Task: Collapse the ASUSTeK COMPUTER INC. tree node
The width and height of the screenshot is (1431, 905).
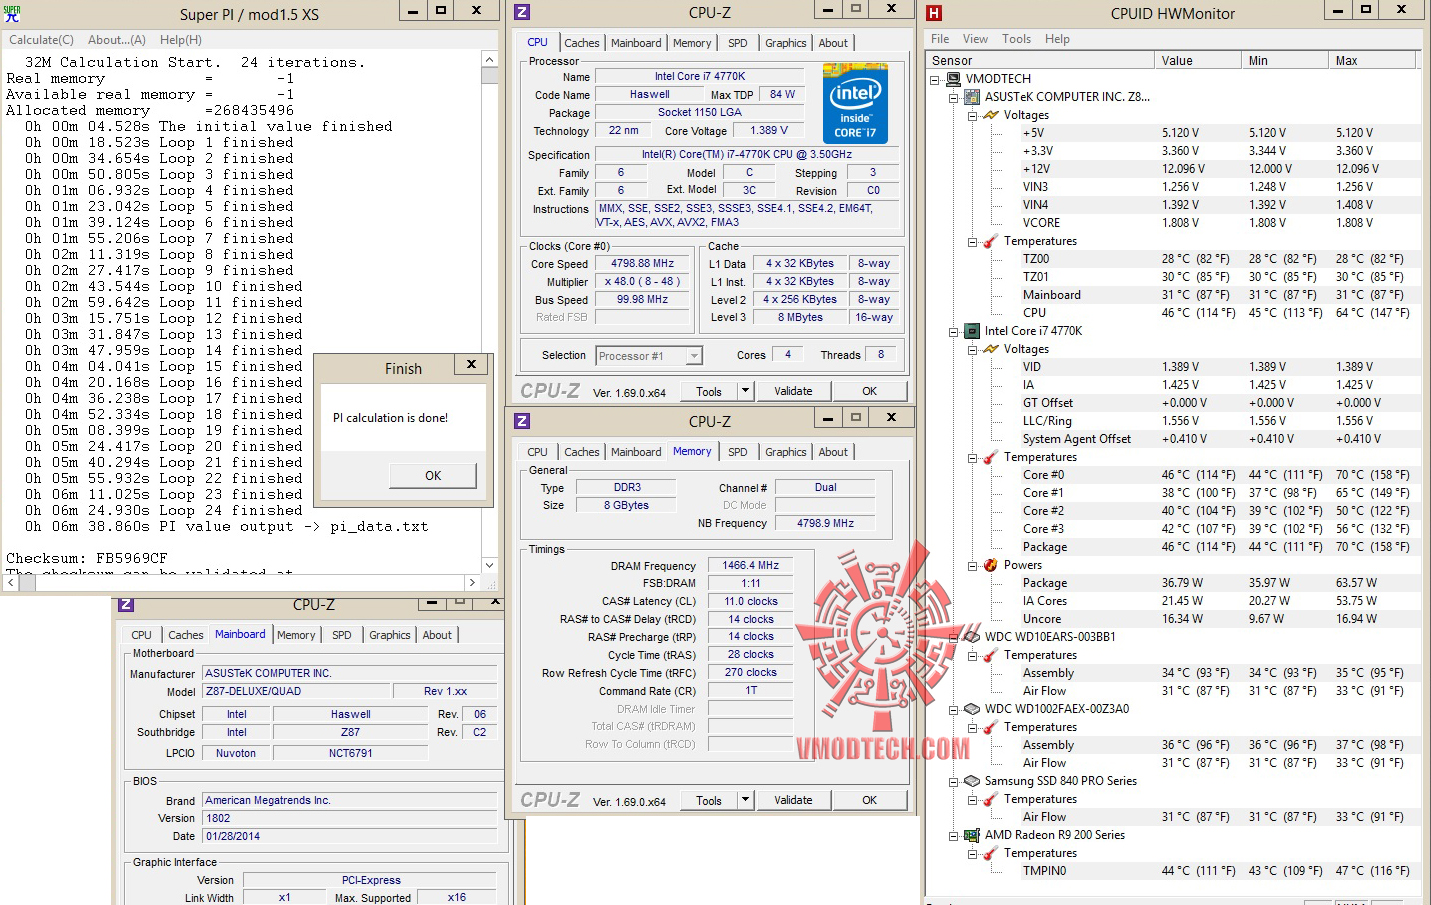Action: [954, 97]
